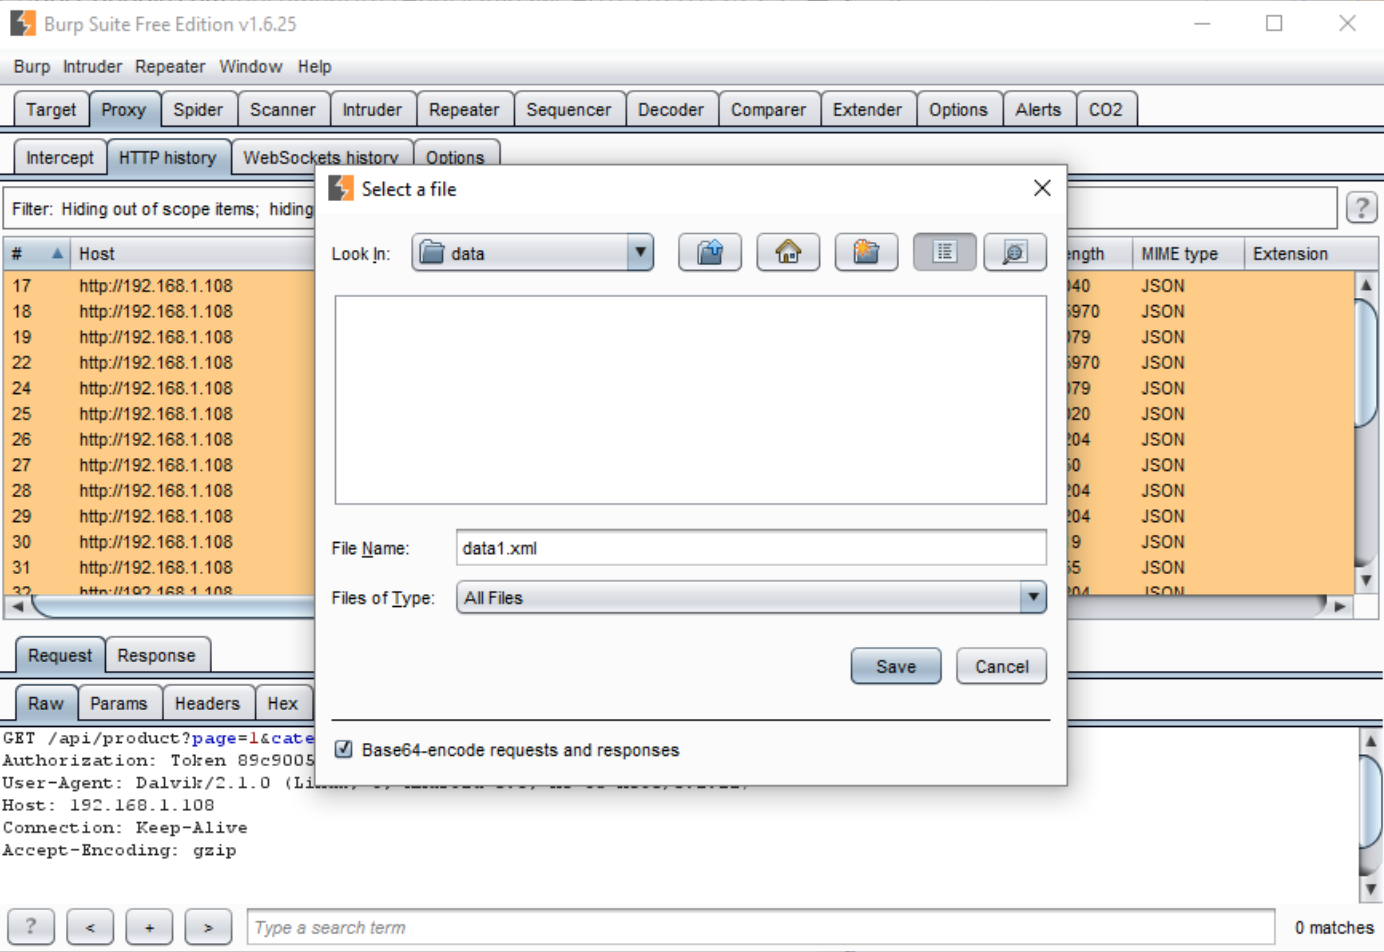
Task: Go up one folder level icon
Action: click(710, 252)
